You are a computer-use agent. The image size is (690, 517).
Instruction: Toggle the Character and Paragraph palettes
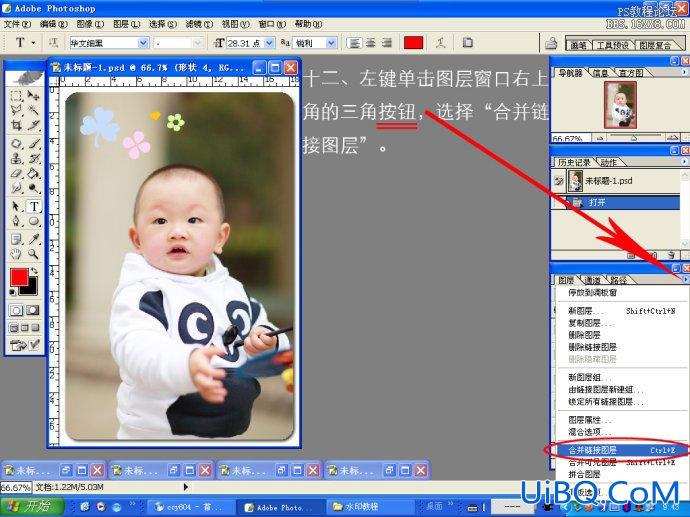467,43
